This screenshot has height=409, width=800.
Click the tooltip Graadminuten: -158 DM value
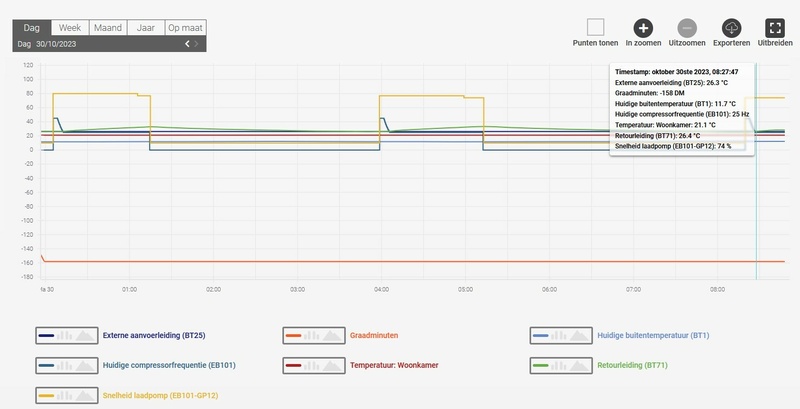[x=649, y=93]
